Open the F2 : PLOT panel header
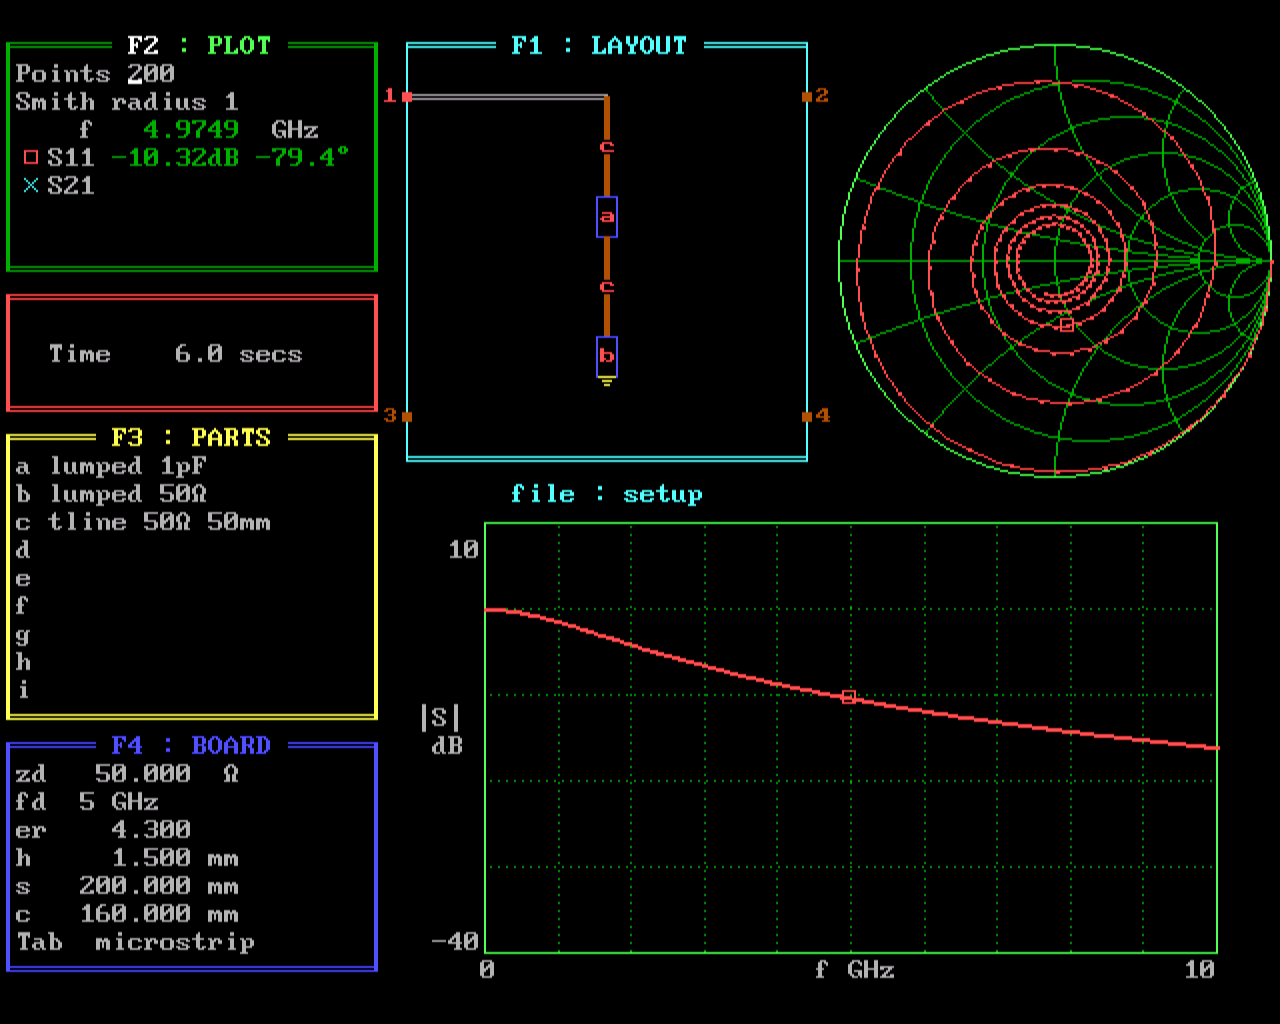Screen dimensions: 1280x1024 (199, 46)
